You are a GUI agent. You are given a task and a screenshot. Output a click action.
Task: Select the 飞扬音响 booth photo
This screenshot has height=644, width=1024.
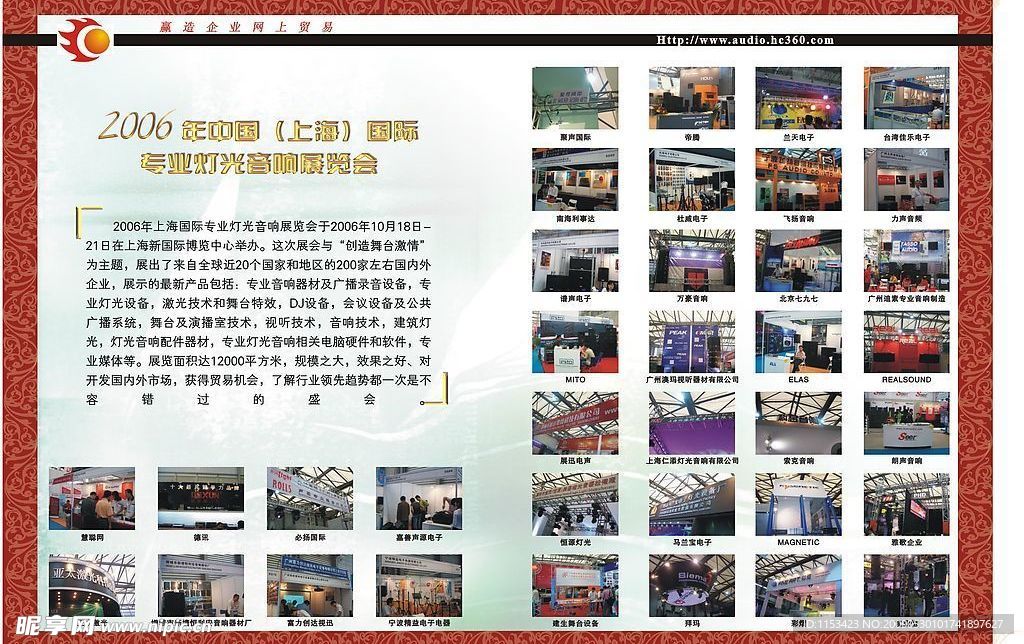[x=798, y=180]
